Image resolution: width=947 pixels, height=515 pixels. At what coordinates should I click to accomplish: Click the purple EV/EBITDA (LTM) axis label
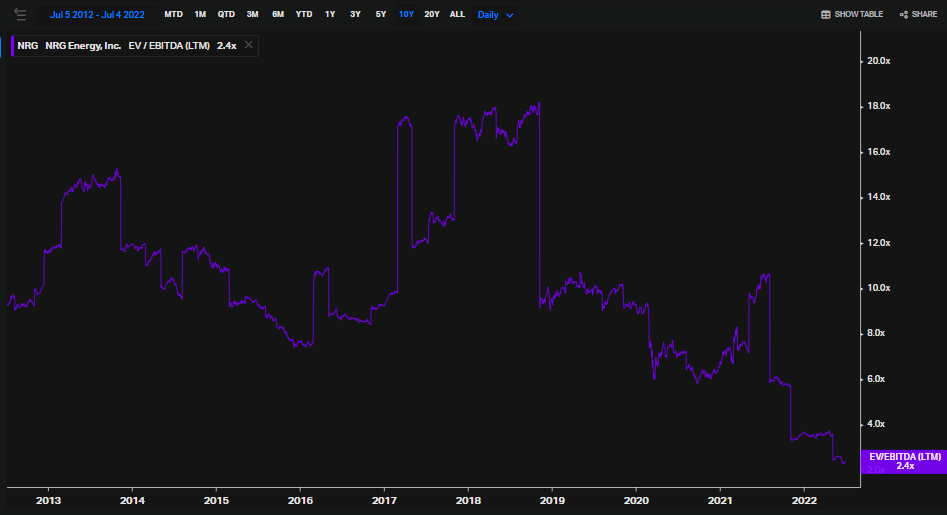point(904,460)
